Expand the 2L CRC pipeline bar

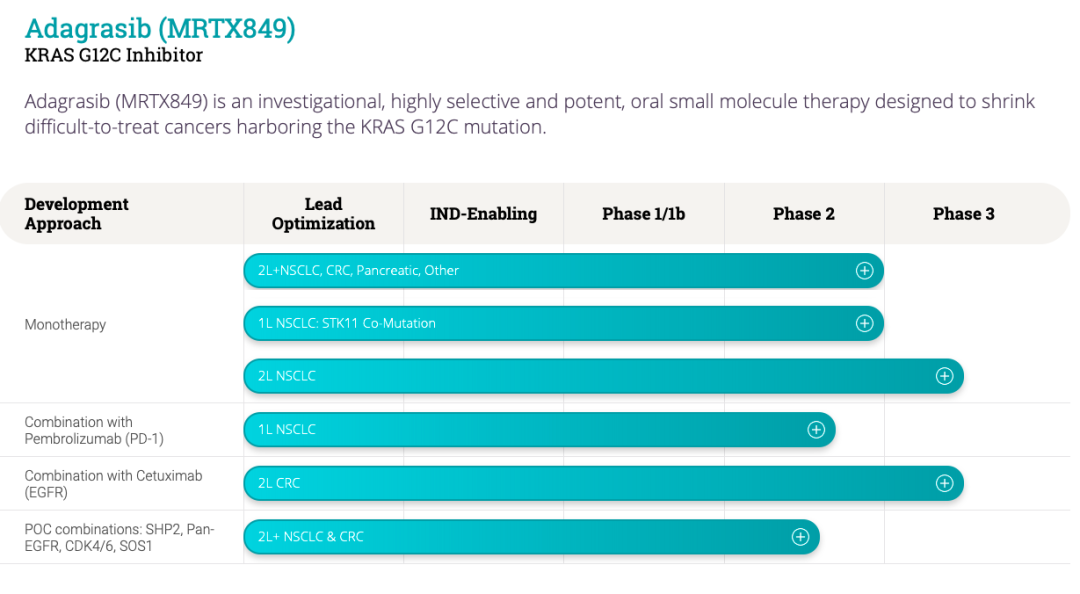pyautogui.click(x=603, y=483)
